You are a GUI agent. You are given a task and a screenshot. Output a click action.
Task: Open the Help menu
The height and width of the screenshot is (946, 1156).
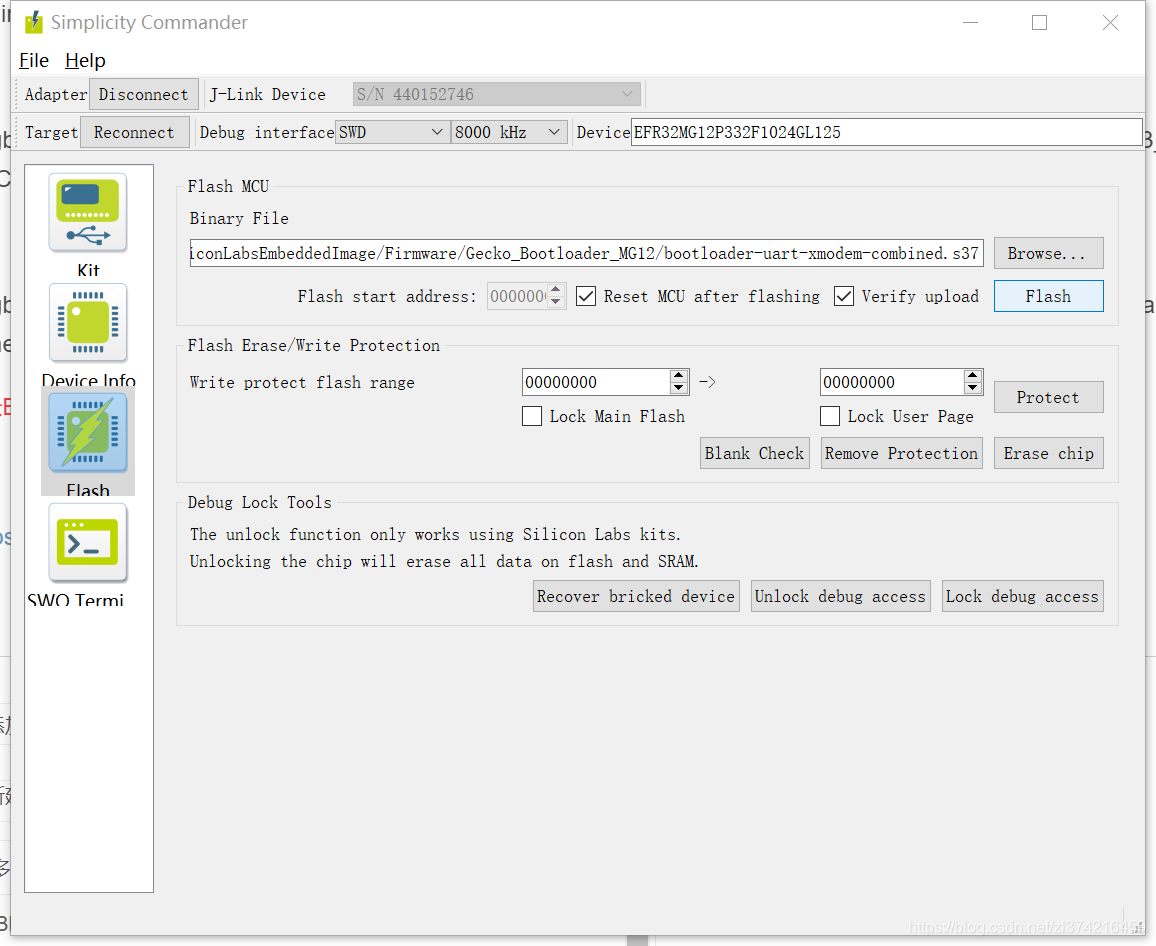point(86,60)
